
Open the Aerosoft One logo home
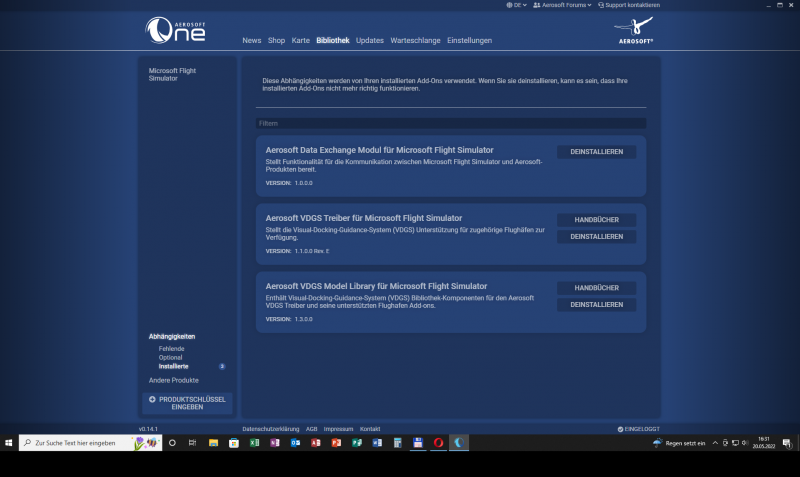pos(175,30)
